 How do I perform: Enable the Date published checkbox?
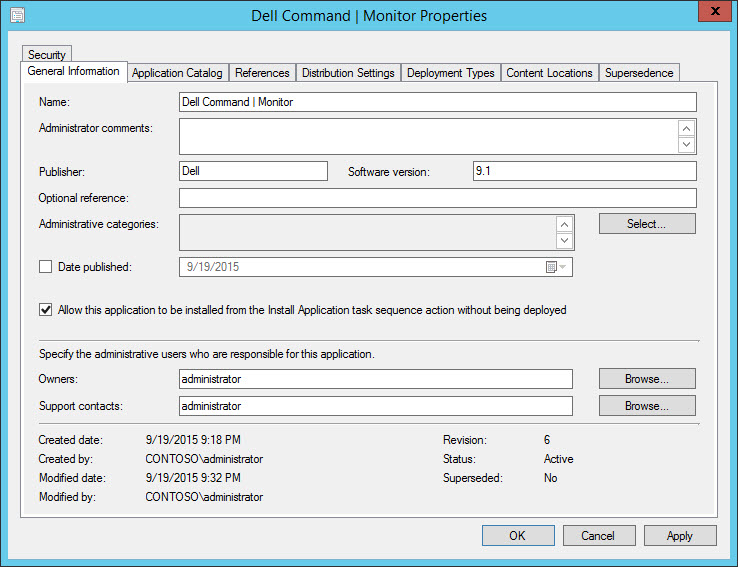45,267
